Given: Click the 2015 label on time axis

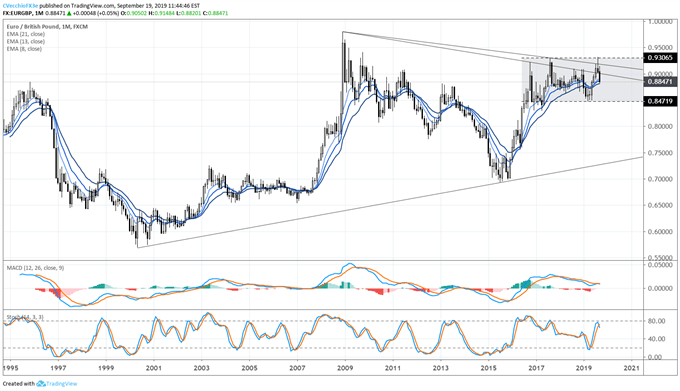Looking at the screenshot, I should 488,368.
